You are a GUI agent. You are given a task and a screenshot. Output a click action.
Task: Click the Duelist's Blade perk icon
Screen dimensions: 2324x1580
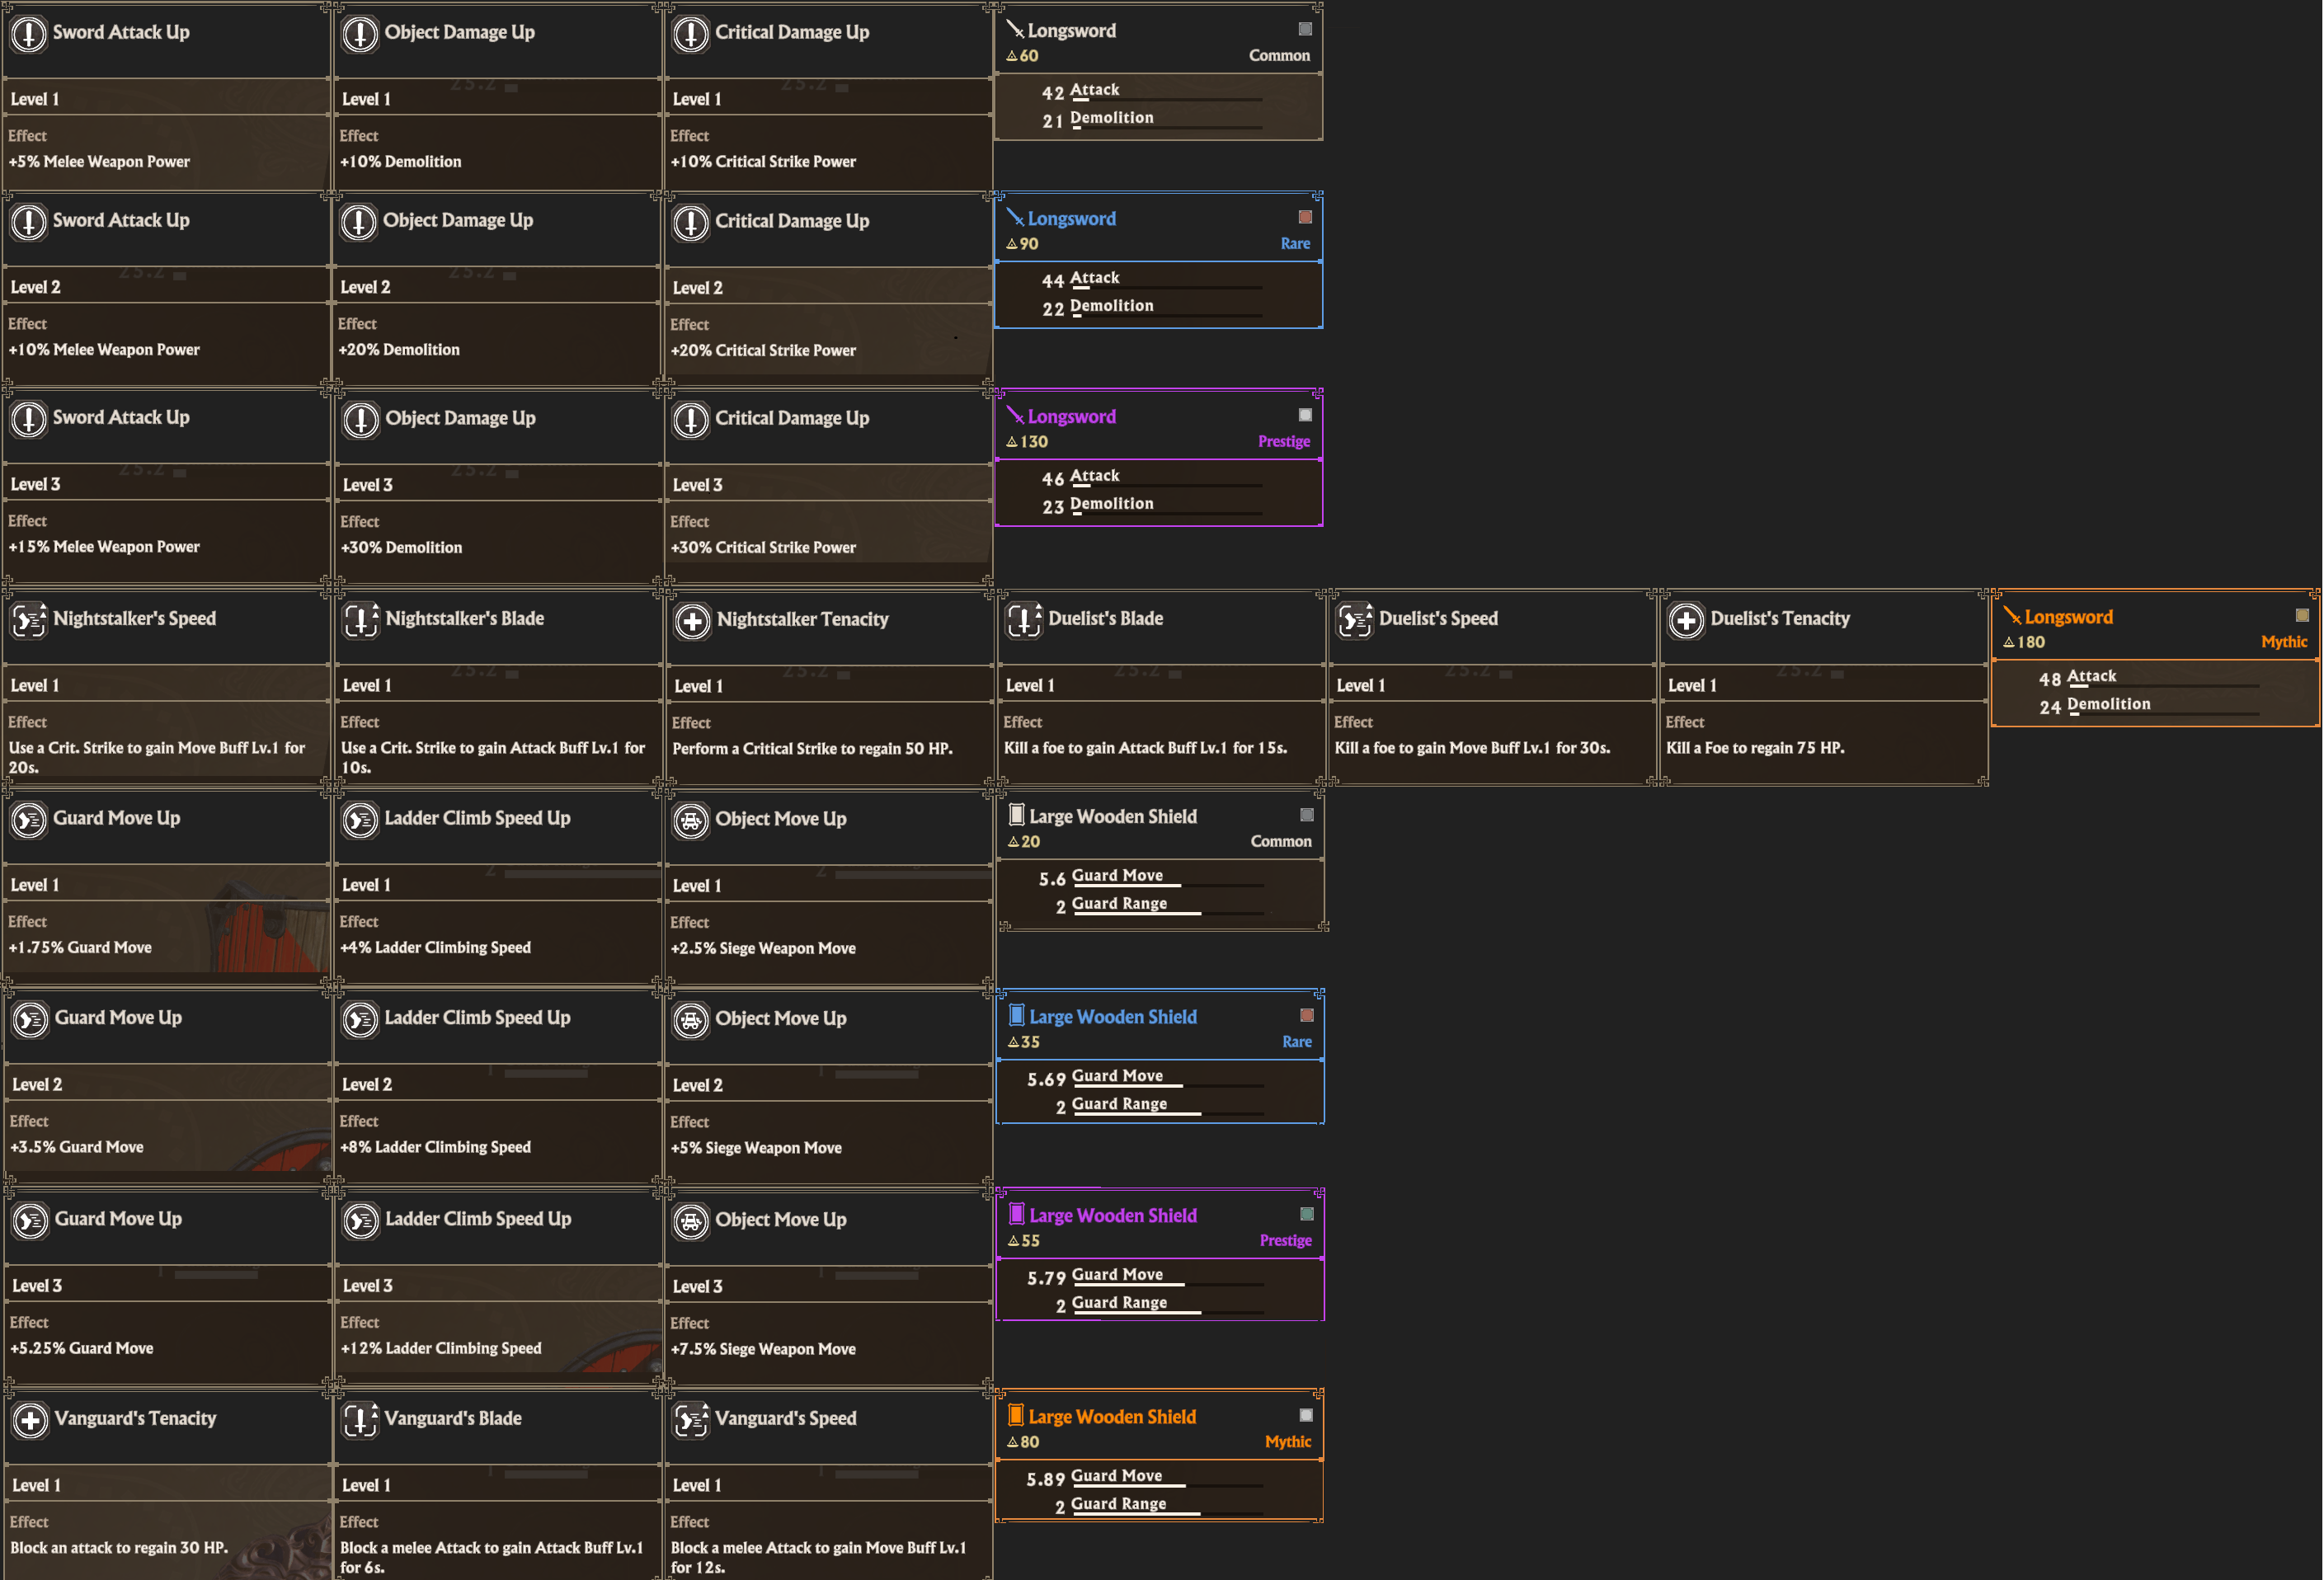pos(1024,620)
